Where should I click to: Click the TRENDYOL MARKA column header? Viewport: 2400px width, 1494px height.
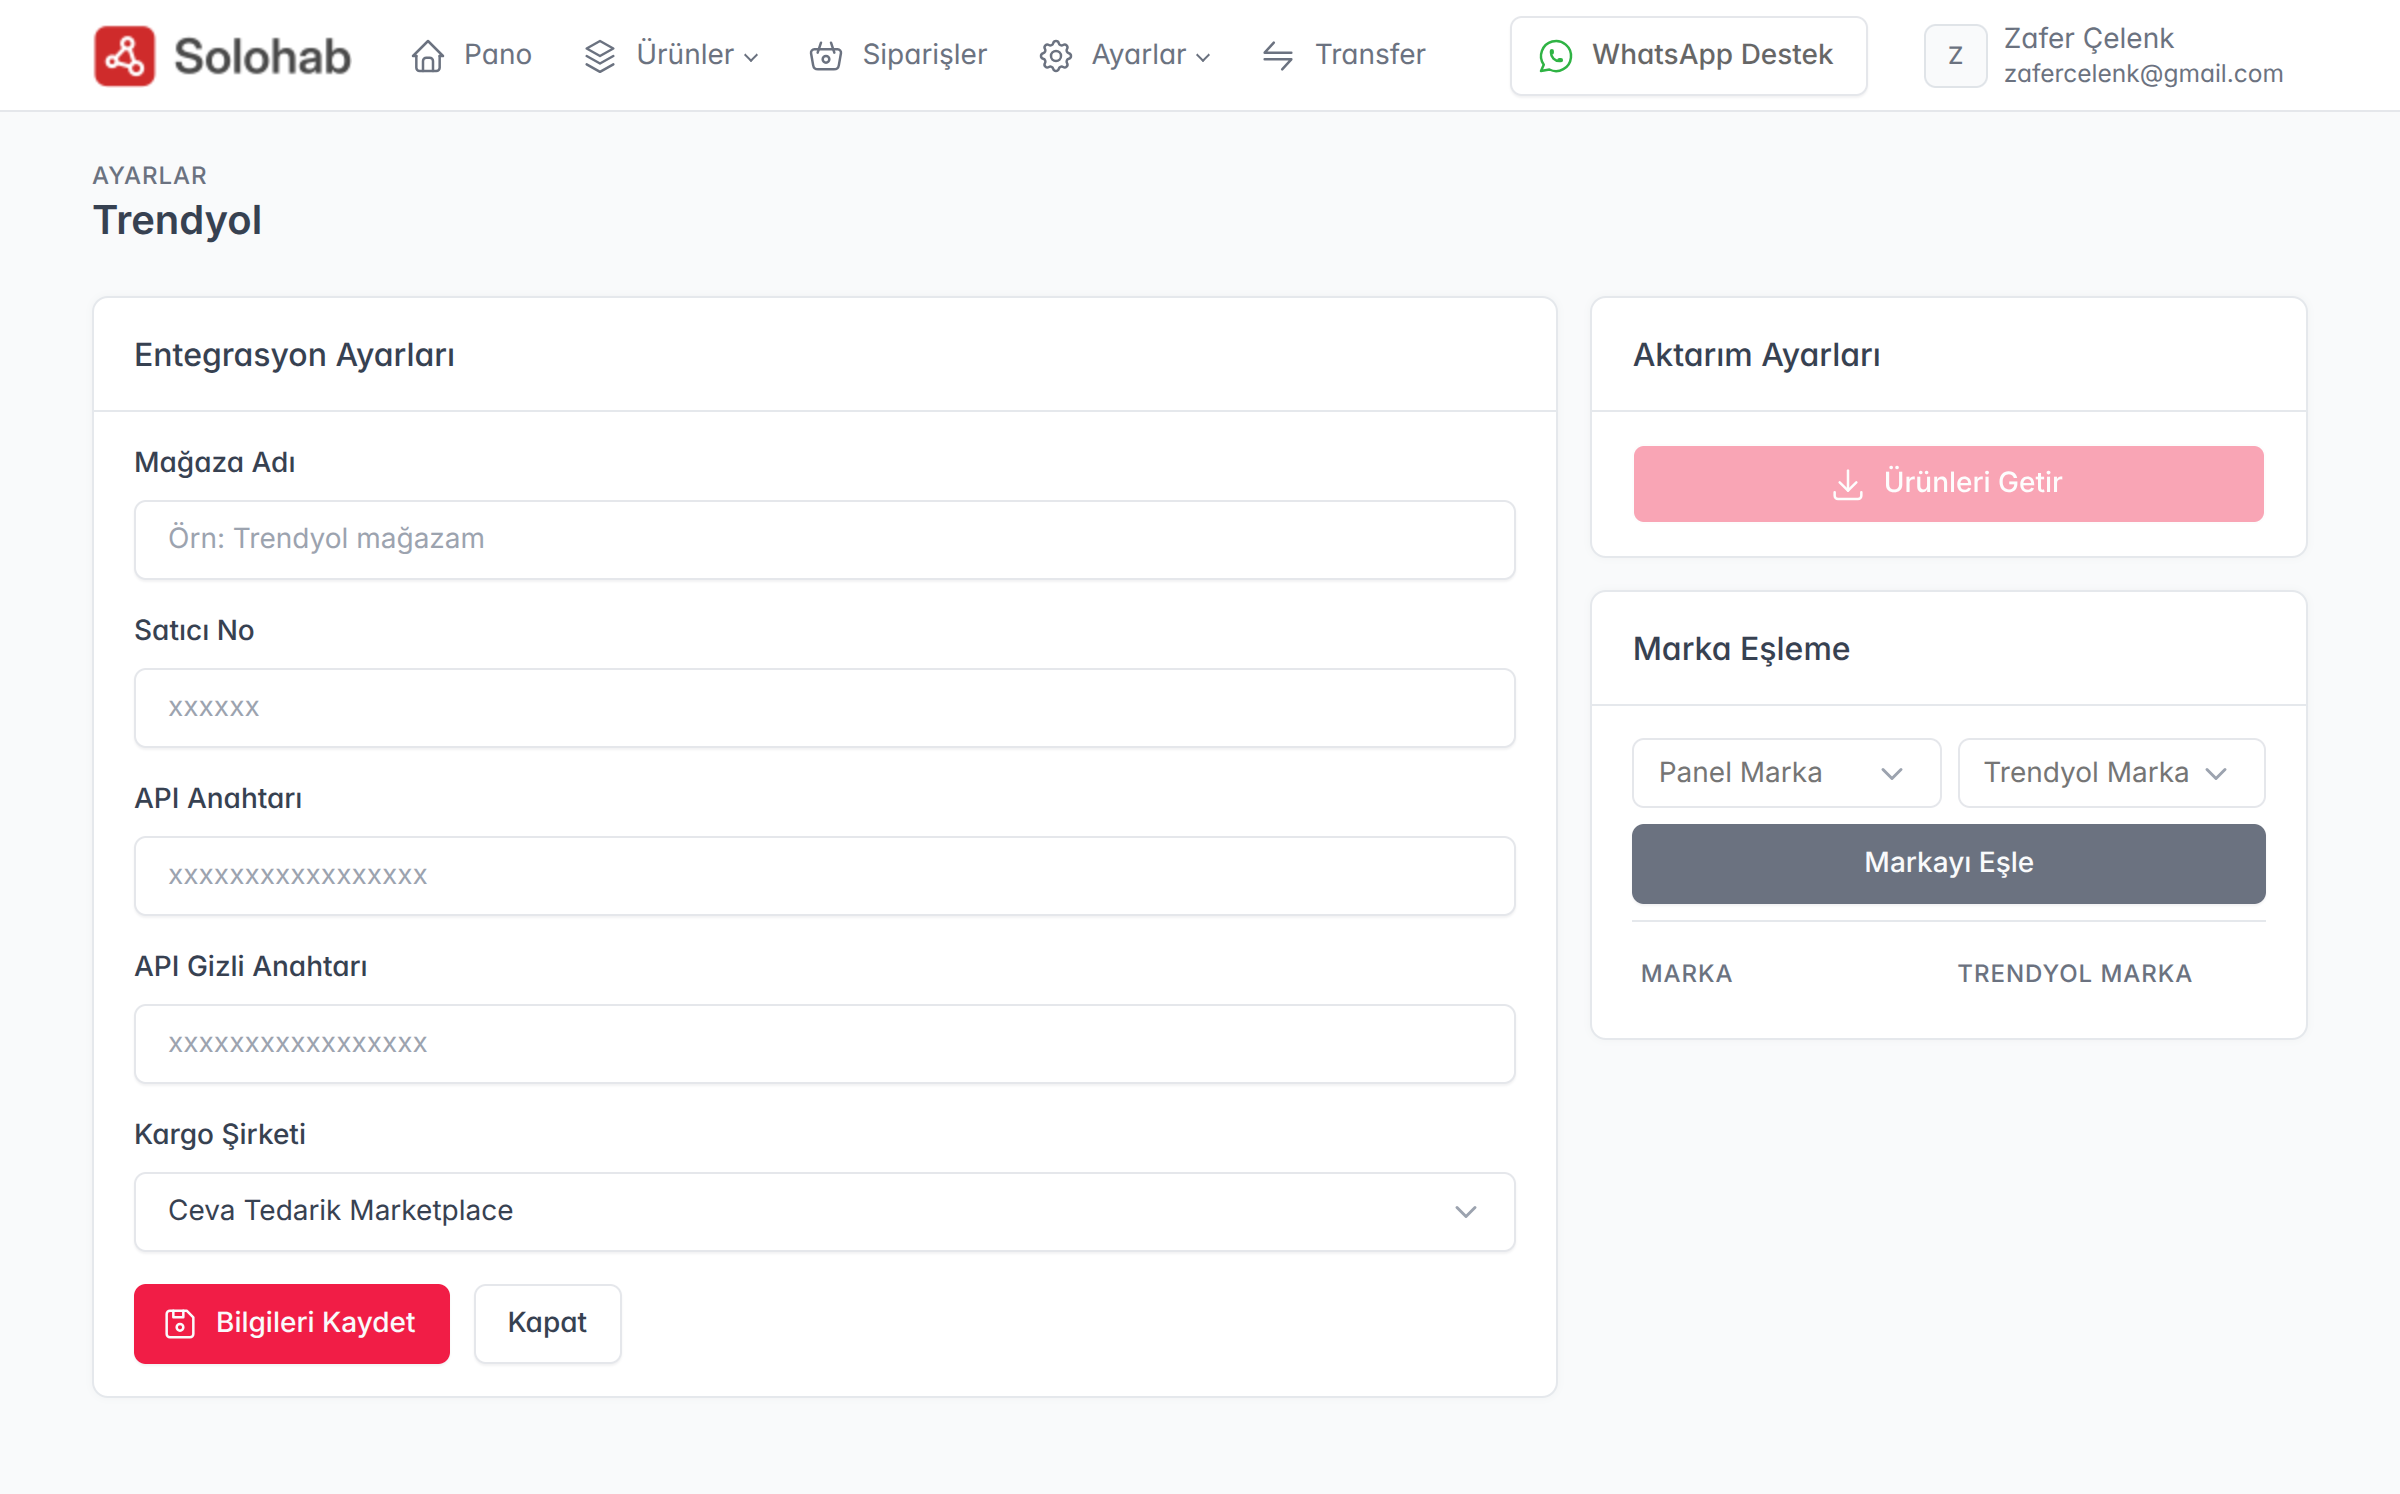pos(2074,973)
